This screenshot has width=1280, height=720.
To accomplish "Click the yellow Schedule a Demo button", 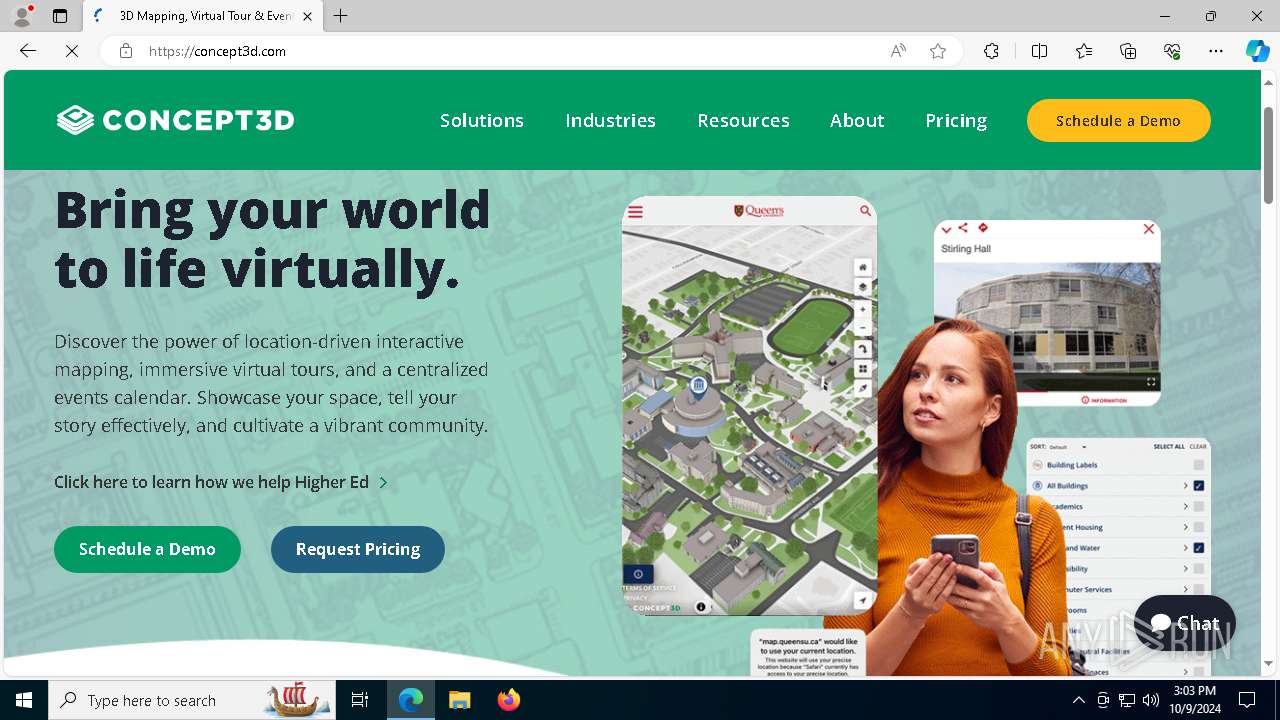I will coord(1118,120).
